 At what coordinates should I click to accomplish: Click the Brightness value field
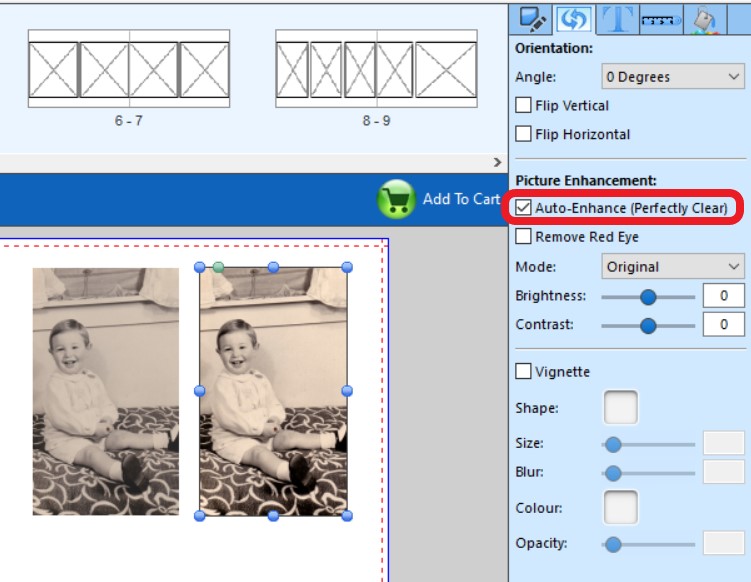(x=724, y=295)
